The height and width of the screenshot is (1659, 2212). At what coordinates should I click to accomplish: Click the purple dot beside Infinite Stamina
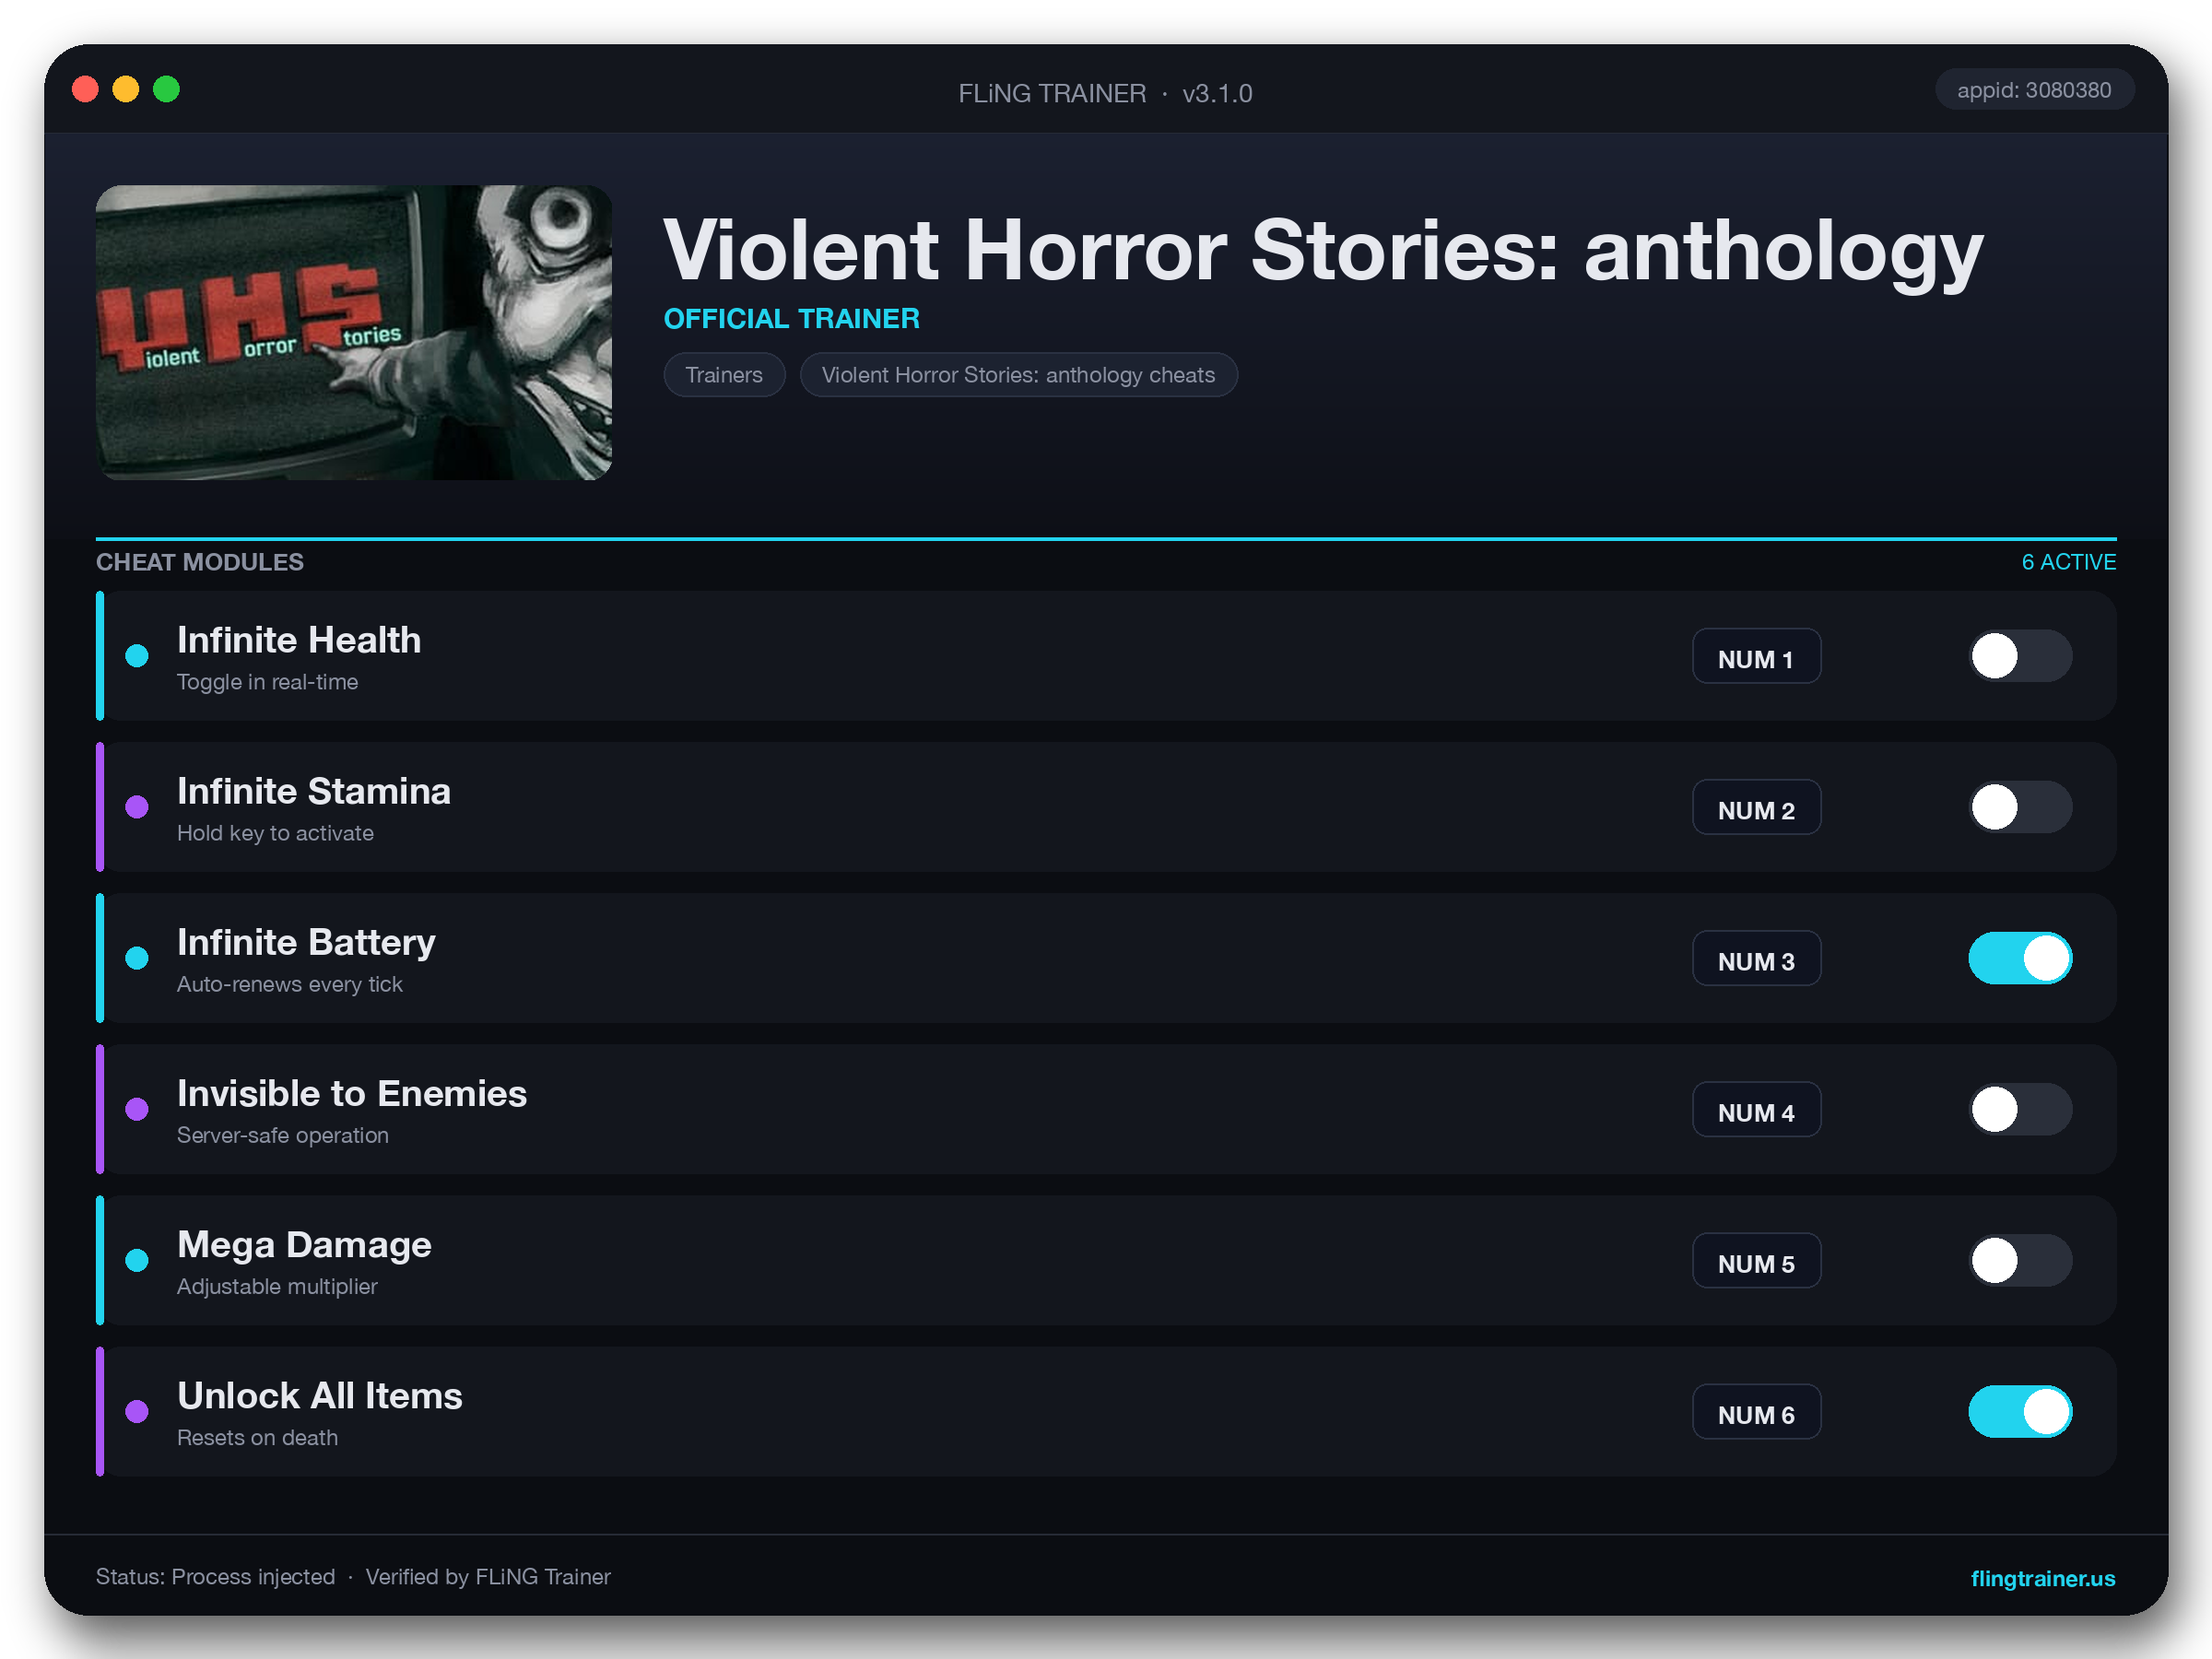point(137,807)
